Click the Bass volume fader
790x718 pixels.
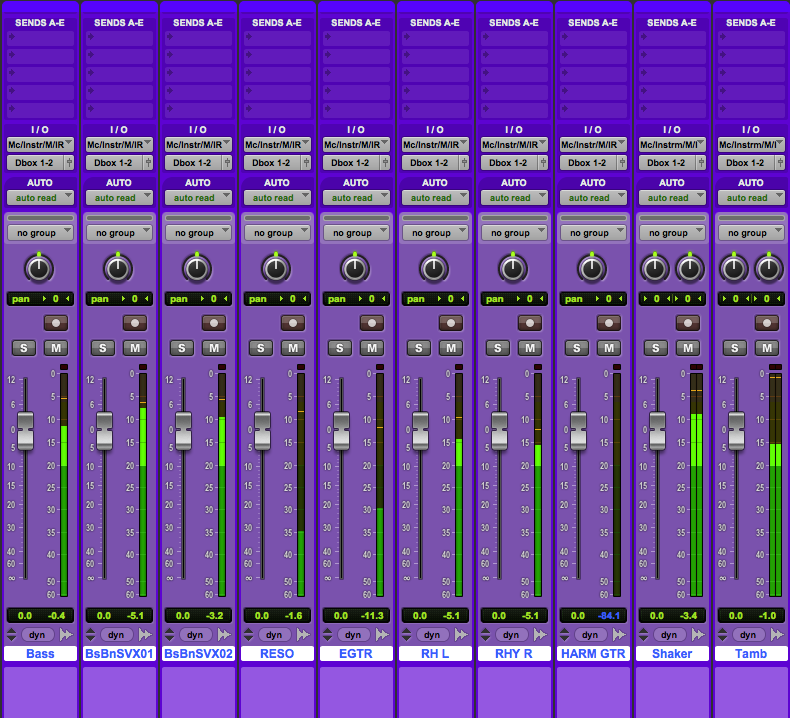point(25,431)
